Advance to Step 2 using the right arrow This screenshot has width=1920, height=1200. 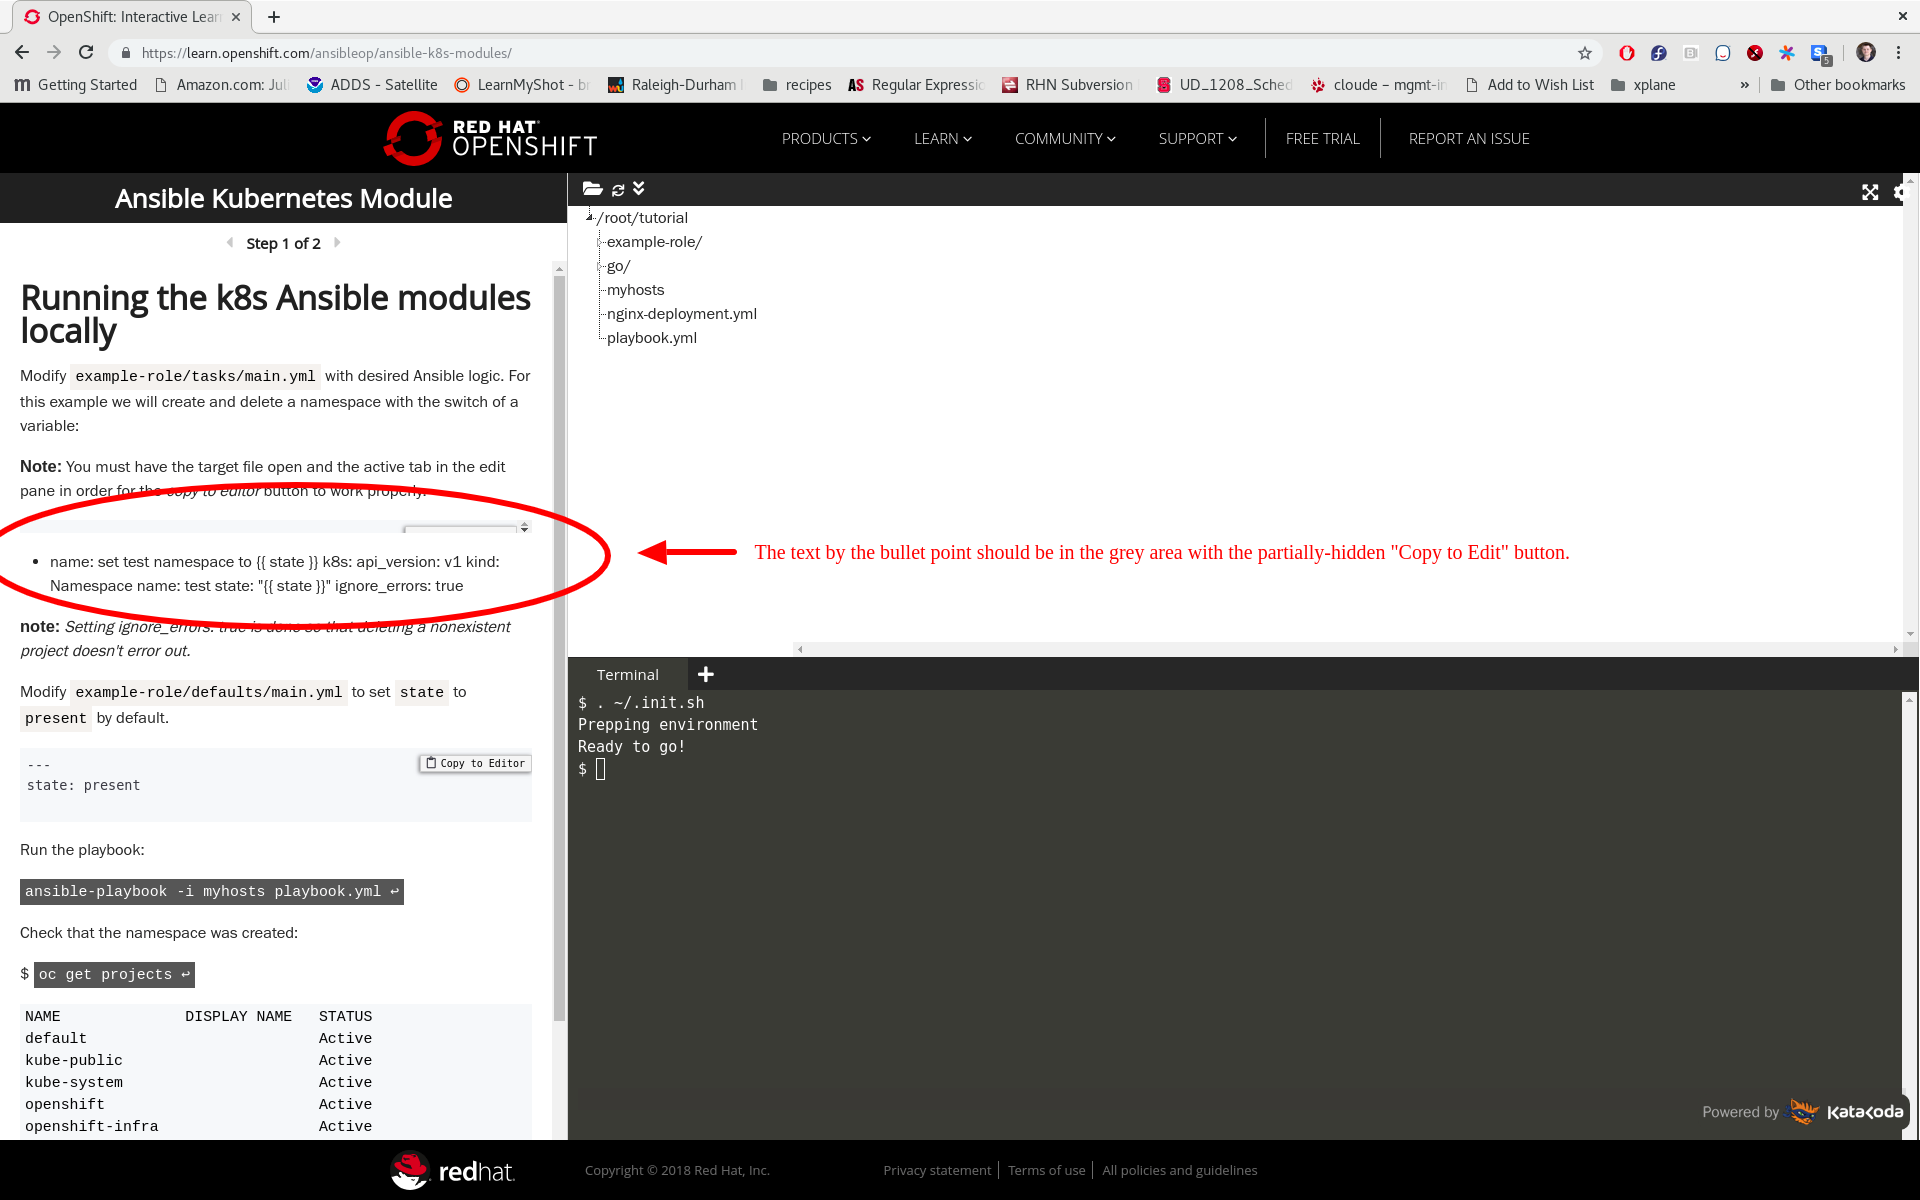click(337, 242)
